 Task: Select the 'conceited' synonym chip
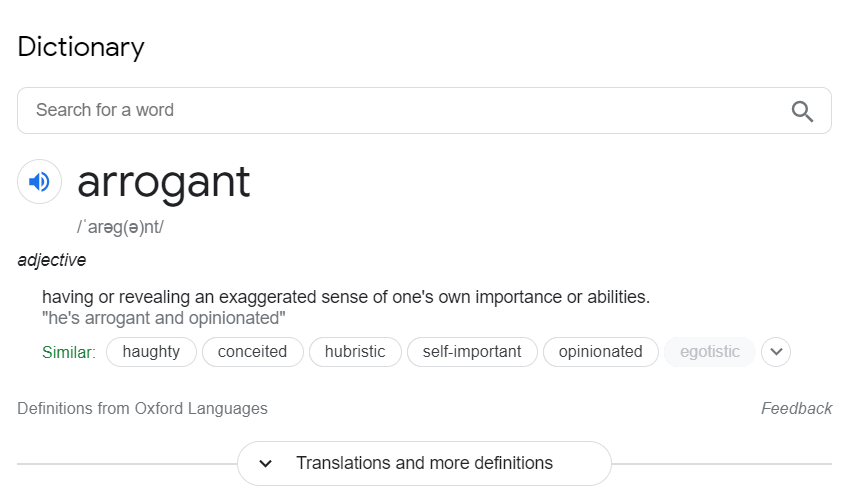click(252, 352)
